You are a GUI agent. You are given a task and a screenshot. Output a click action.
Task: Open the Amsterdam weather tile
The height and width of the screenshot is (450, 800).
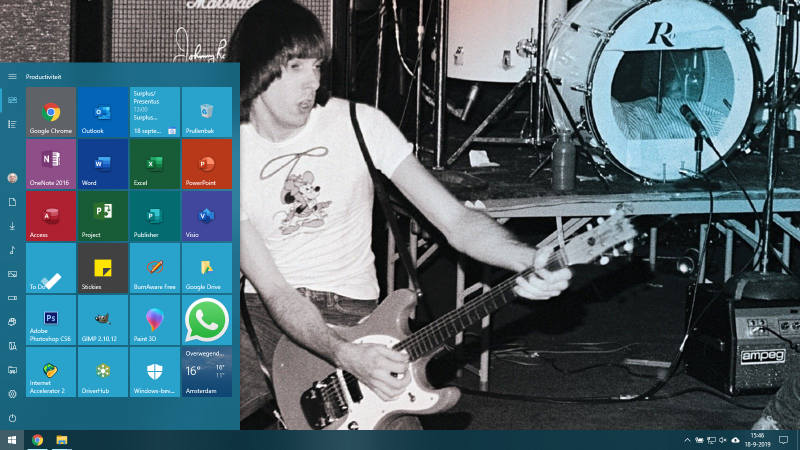click(x=207, y=372)
